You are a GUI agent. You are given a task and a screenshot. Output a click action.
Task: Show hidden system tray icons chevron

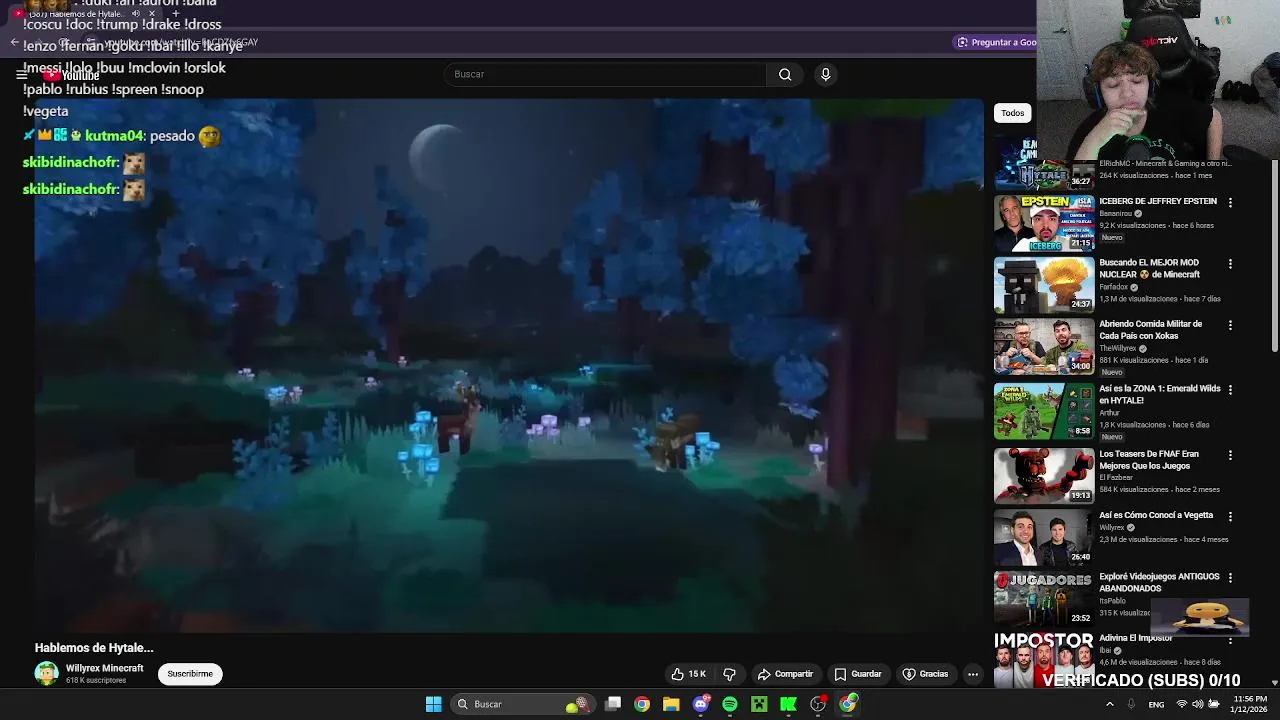click(1109, 704)
